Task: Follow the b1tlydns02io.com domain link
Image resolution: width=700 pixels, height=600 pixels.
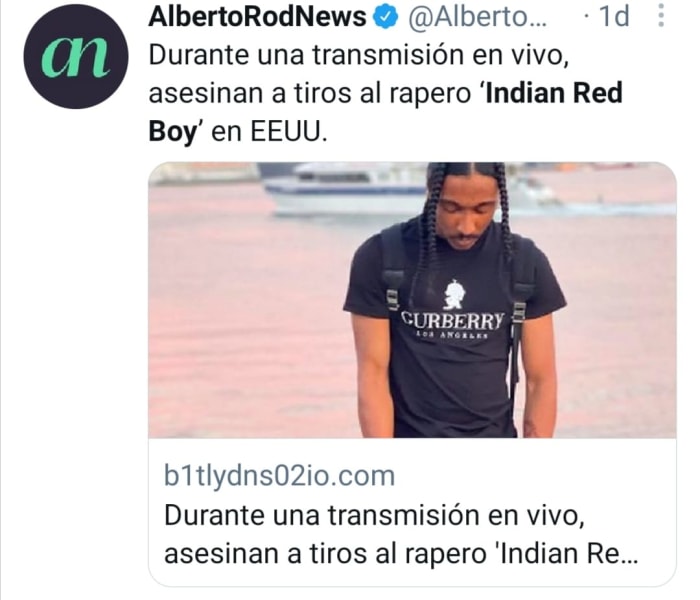Action: tap(279, 476)
